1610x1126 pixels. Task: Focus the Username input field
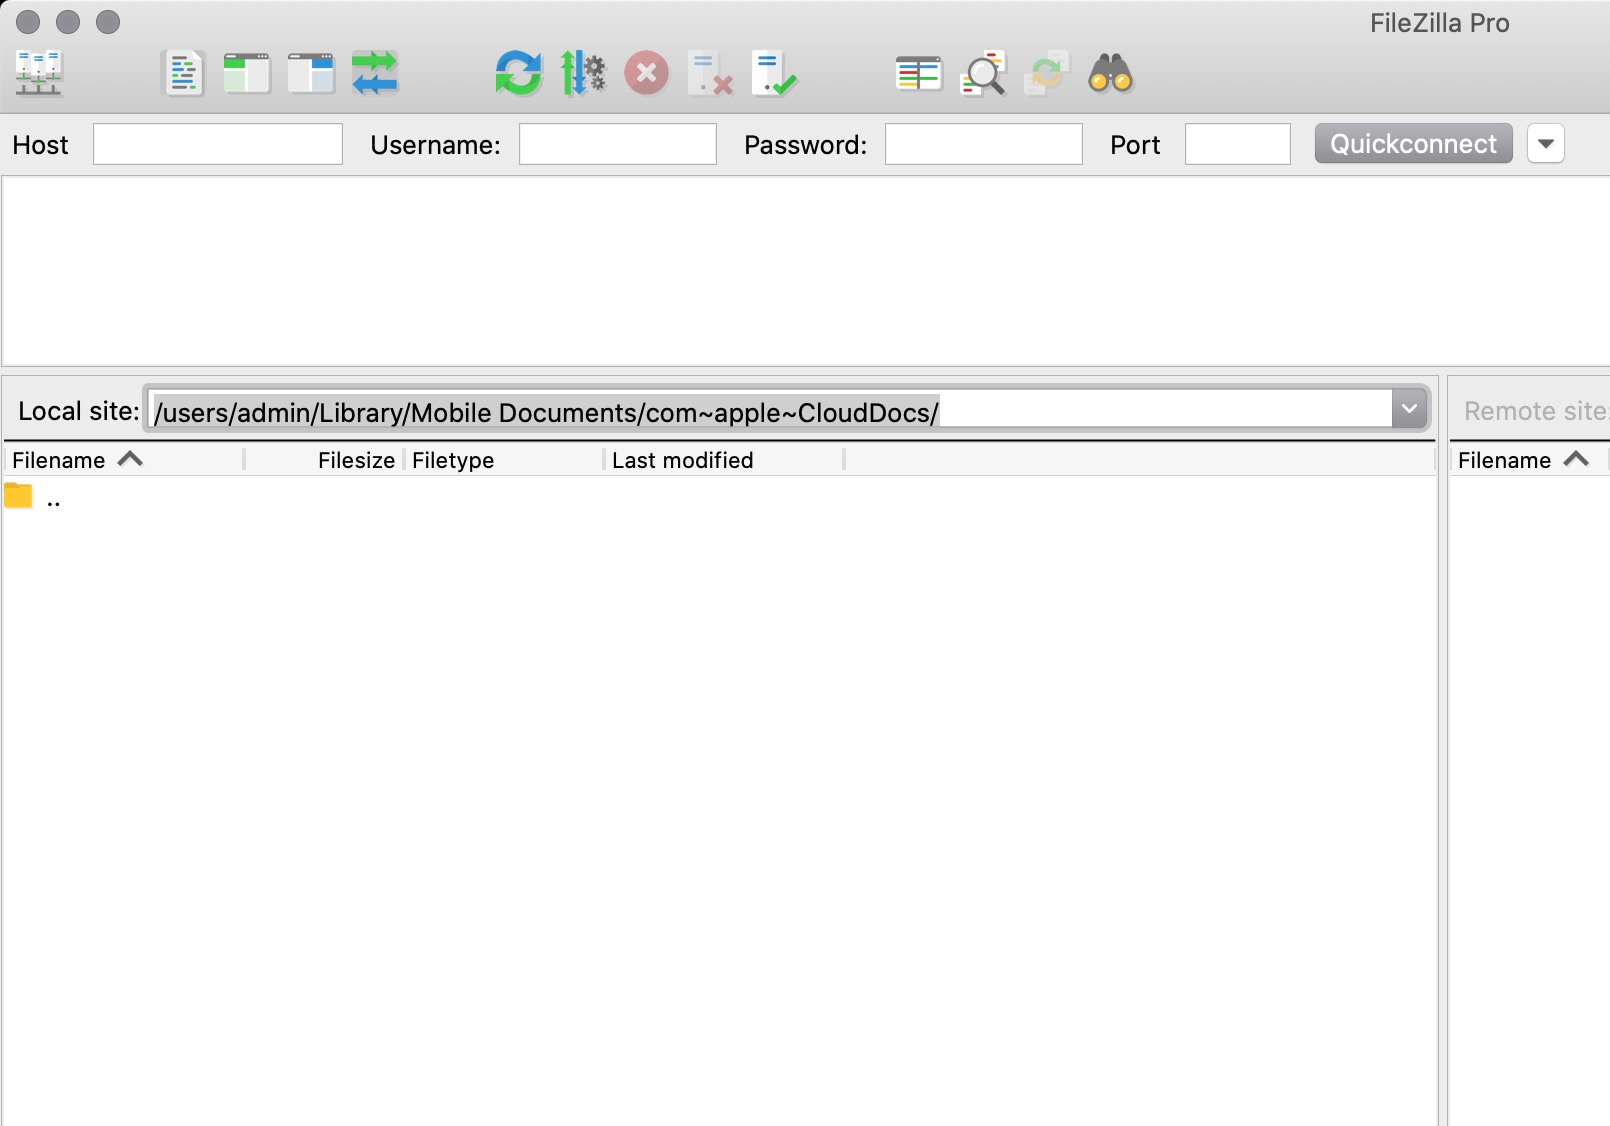click(x=618, y=144)
